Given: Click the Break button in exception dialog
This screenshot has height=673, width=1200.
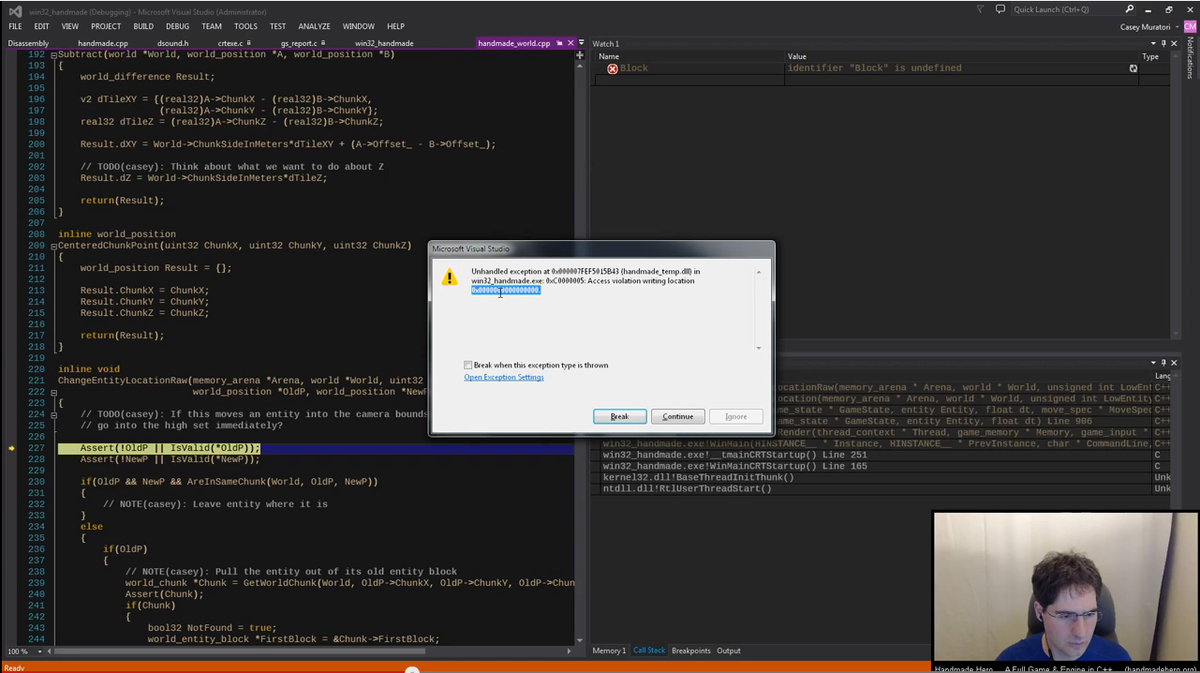Looking at the screenshot, I should (620, 416).
